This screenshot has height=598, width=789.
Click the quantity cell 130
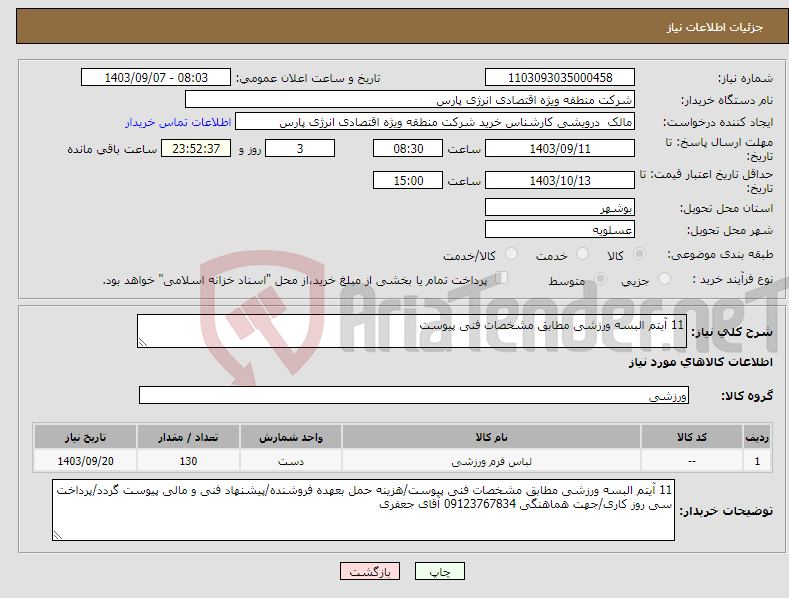(x=188, y=461)
